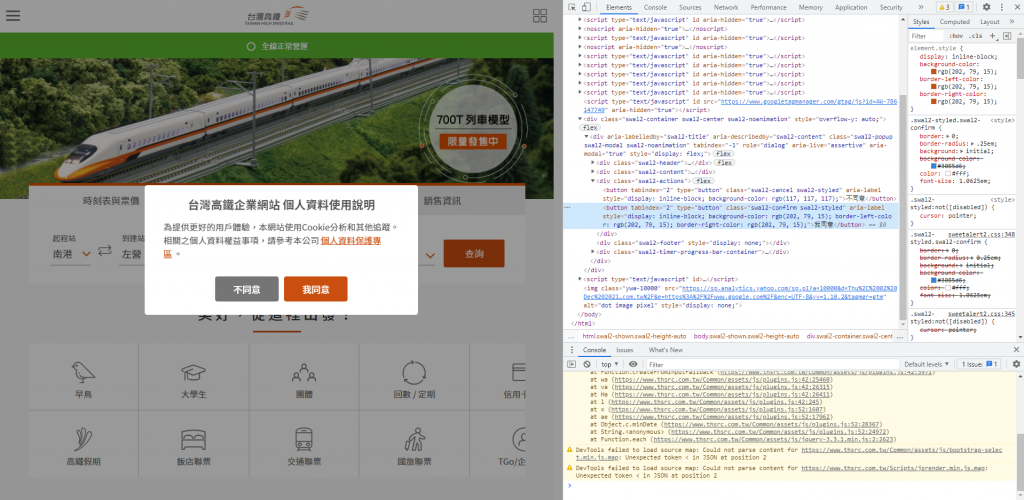The image size is (1024, 500).
Task: Open the sweetalert2.css:348 source link
Action: [982, 234]
